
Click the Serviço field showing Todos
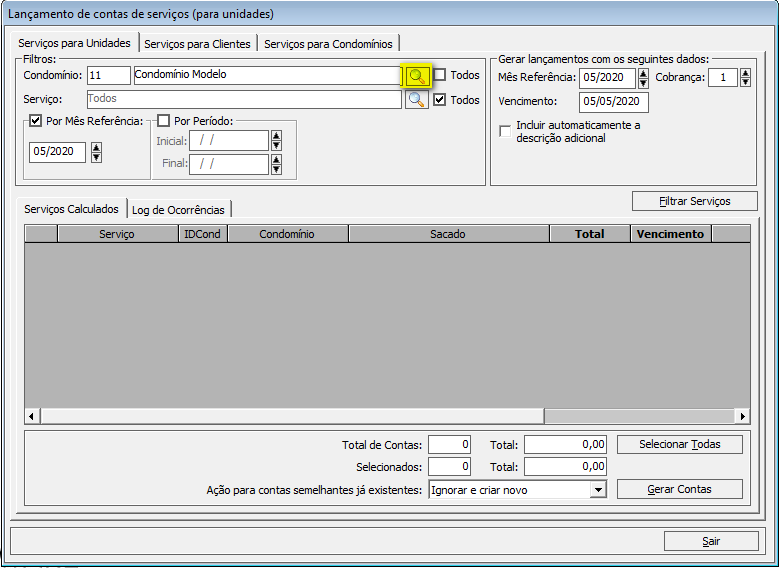[x=244, y=99]
